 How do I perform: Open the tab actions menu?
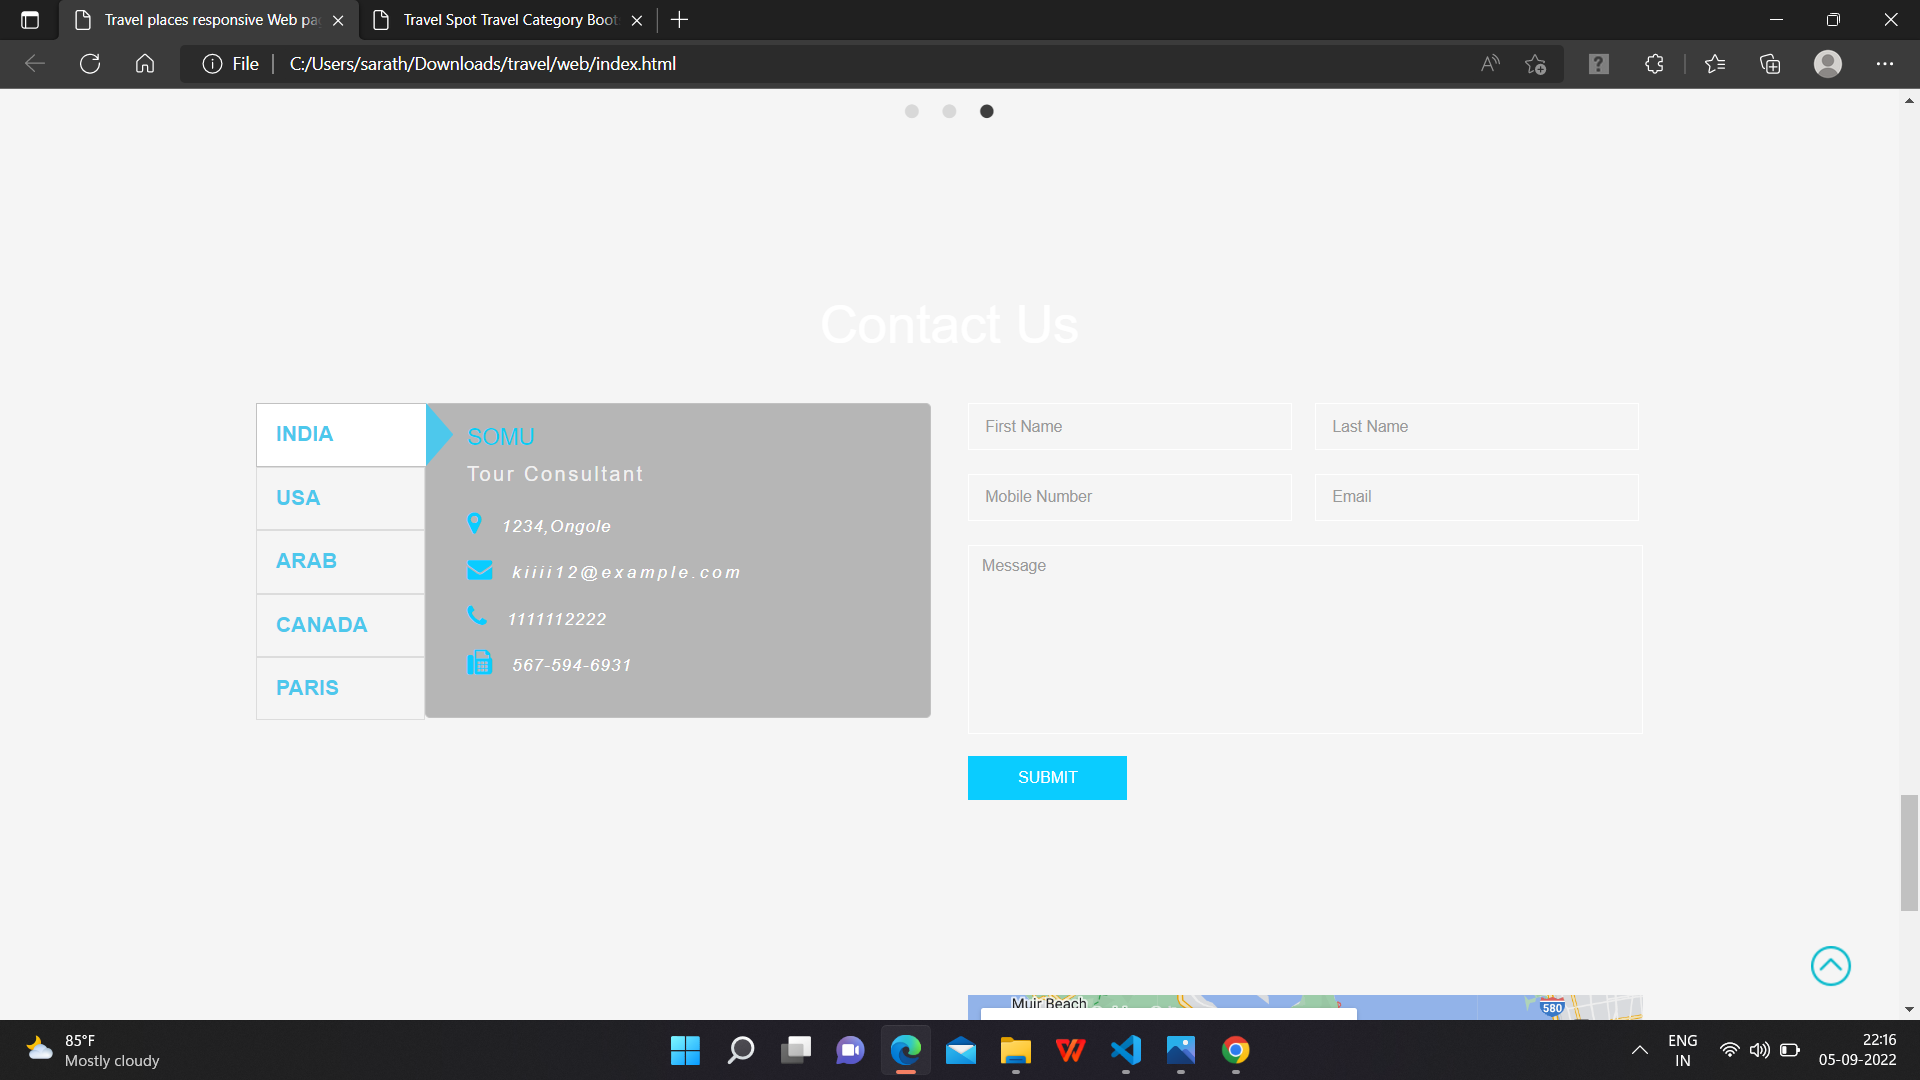(x=29, y=19)
